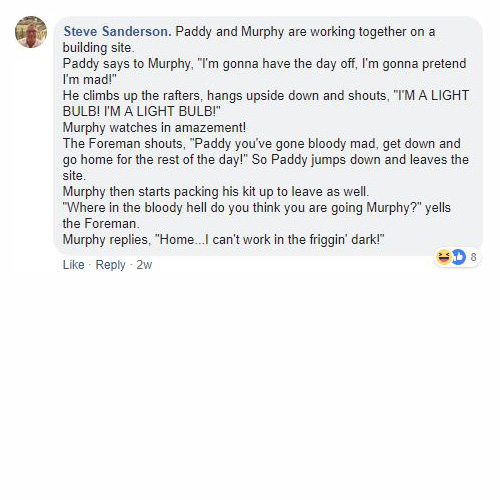Image resolution: width=500 pixels, height=500 pixels.
Task: Click "Murphy watches in amazement!" line
Action: pyautogui.click(x=154, y=127)
